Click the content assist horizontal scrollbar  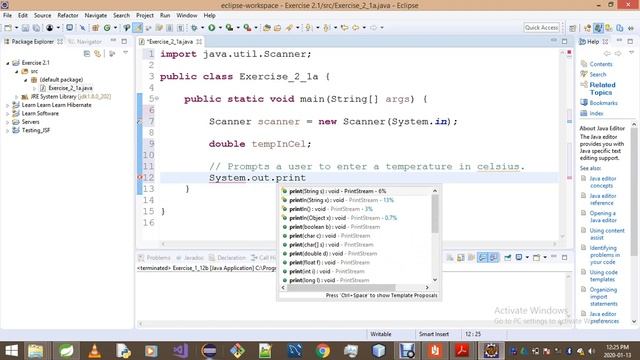click(x=341, y=287)
